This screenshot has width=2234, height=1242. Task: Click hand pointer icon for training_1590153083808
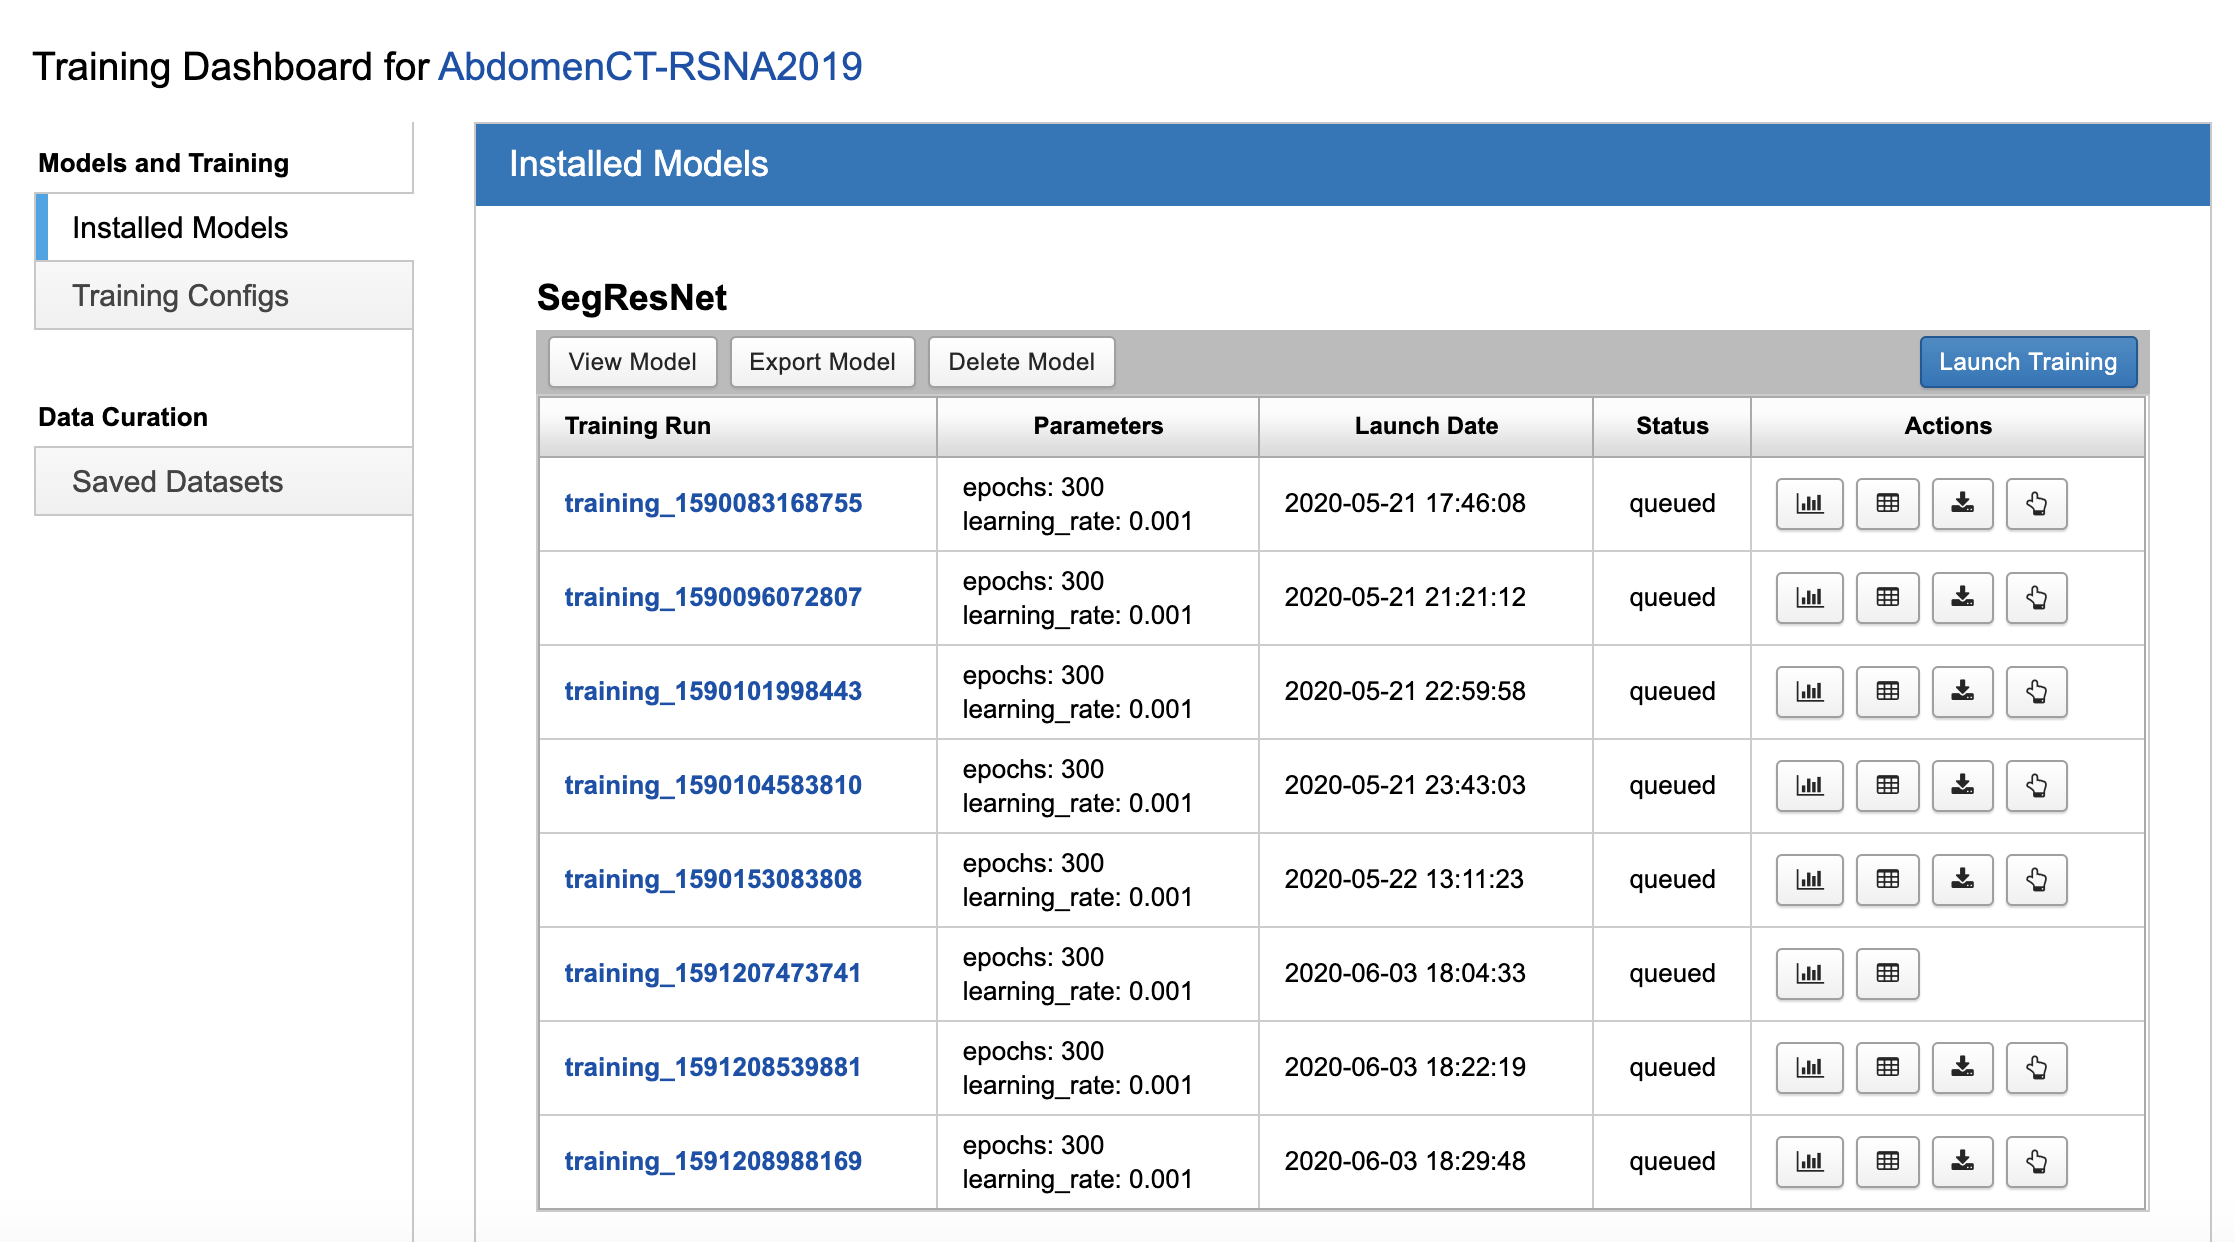2036,879
